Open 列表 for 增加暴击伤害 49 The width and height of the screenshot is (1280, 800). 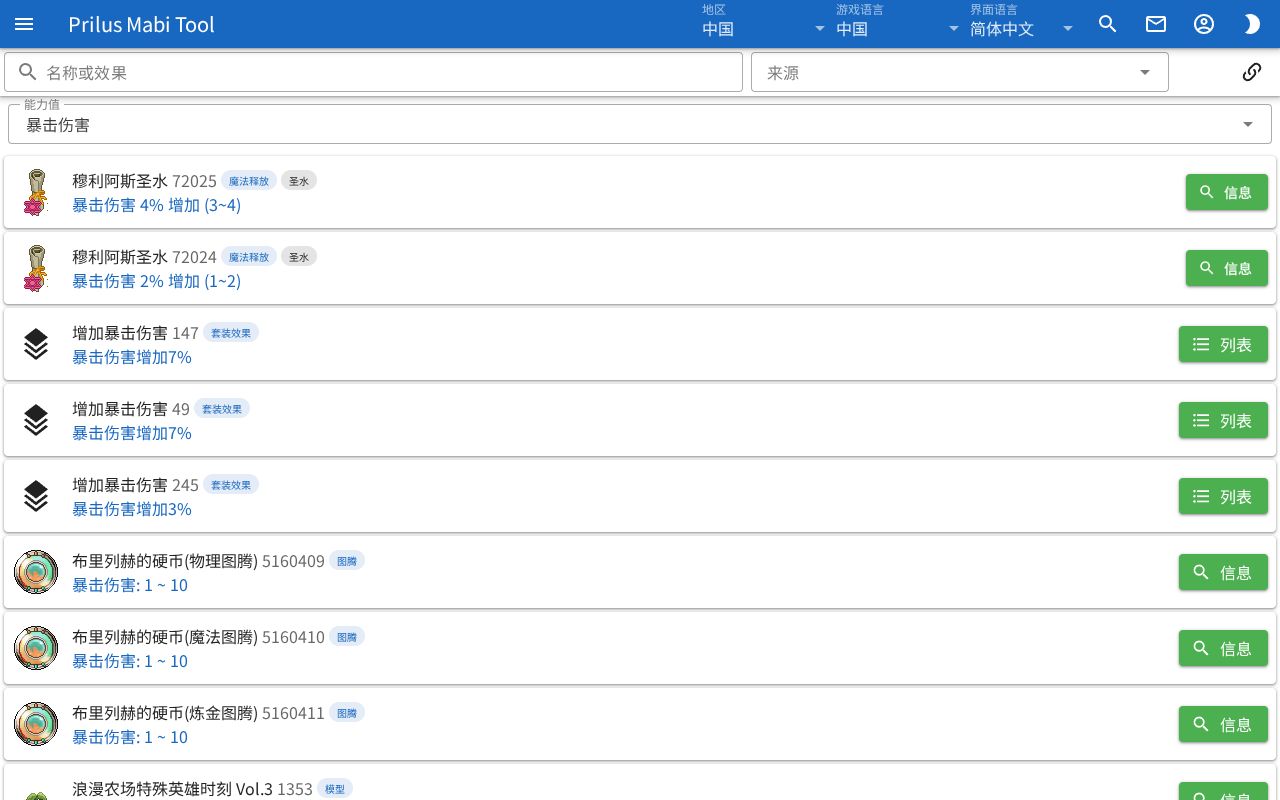1223,420
